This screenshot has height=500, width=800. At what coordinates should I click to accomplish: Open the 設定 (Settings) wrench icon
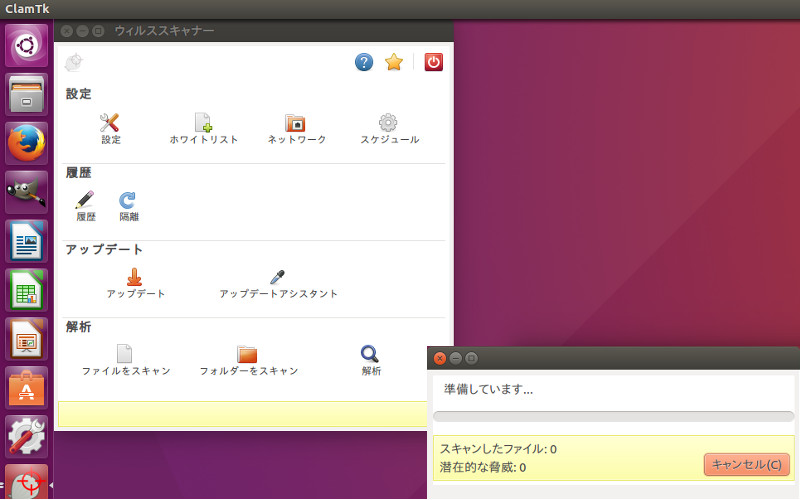pyautogui.click(x=110, y=123)
